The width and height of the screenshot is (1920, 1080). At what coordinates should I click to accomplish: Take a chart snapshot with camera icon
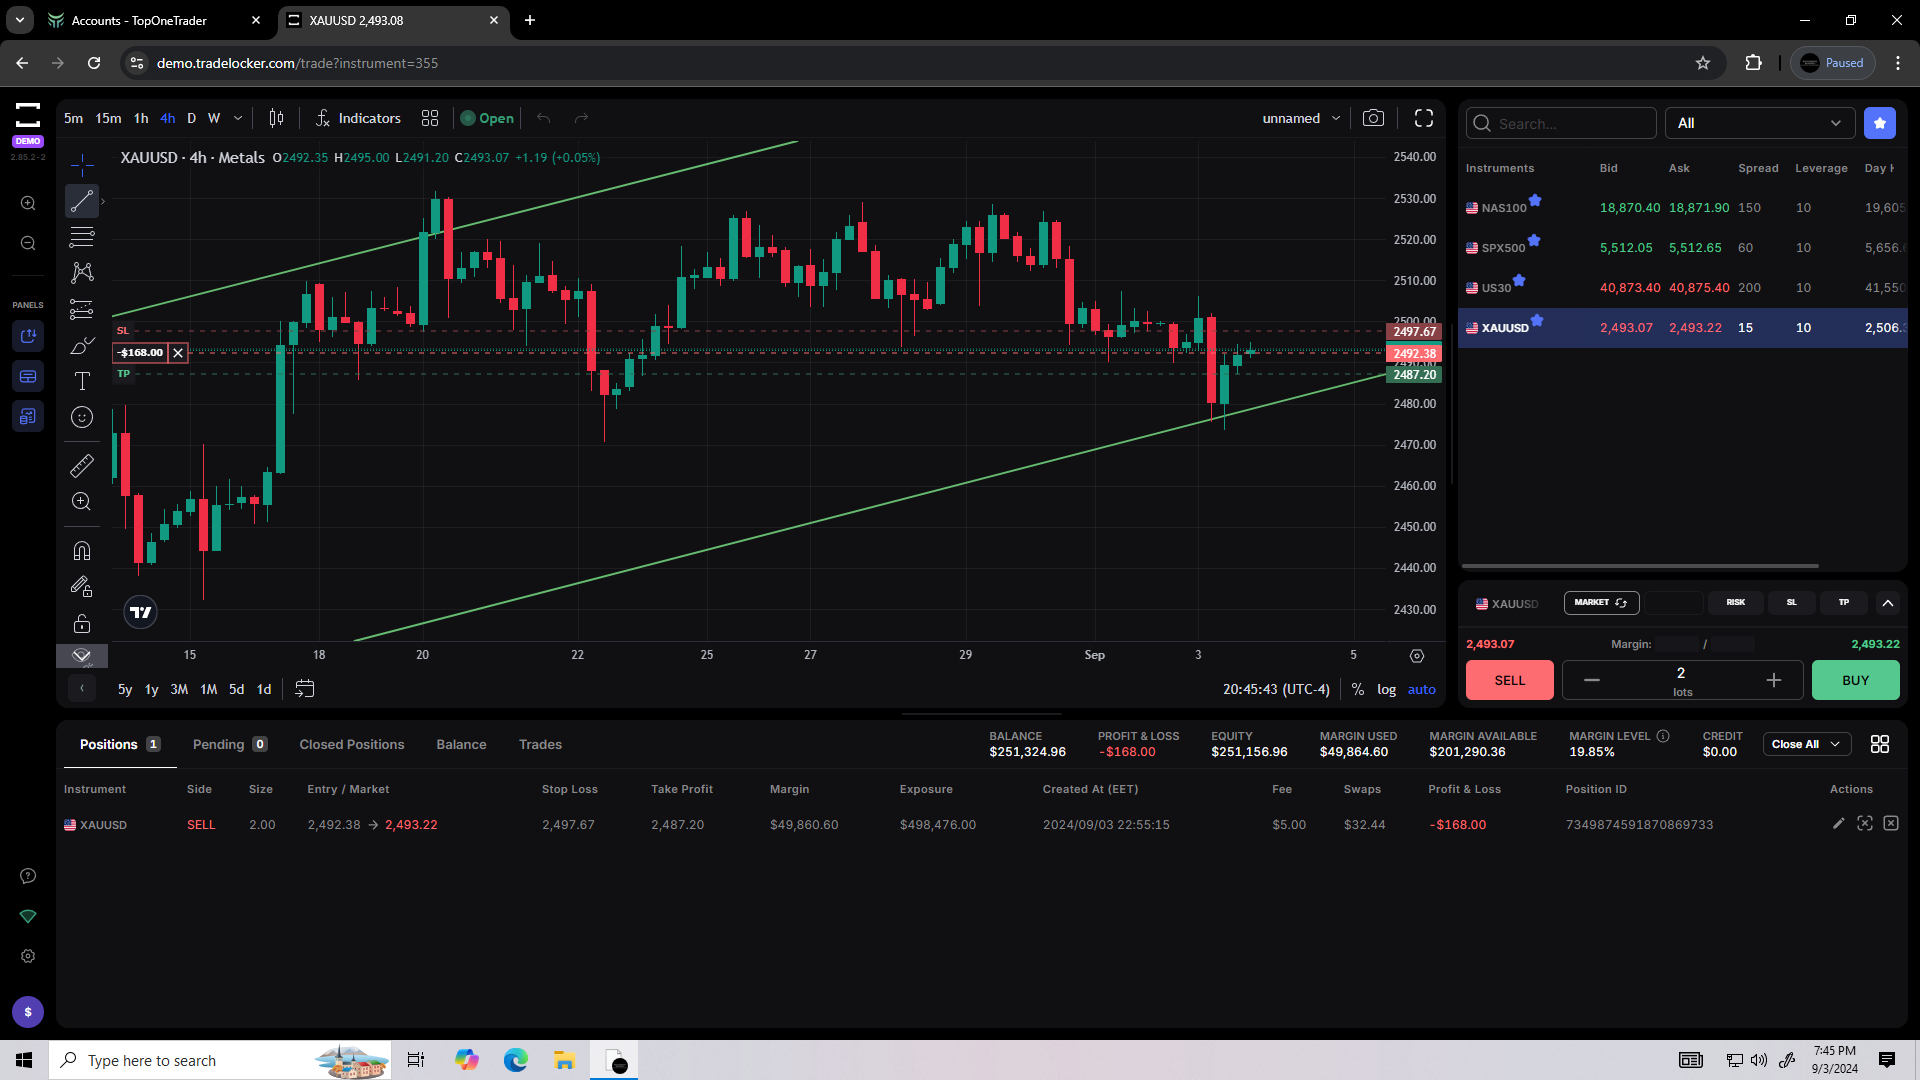pyautogui.click(x=1373, y=118)
